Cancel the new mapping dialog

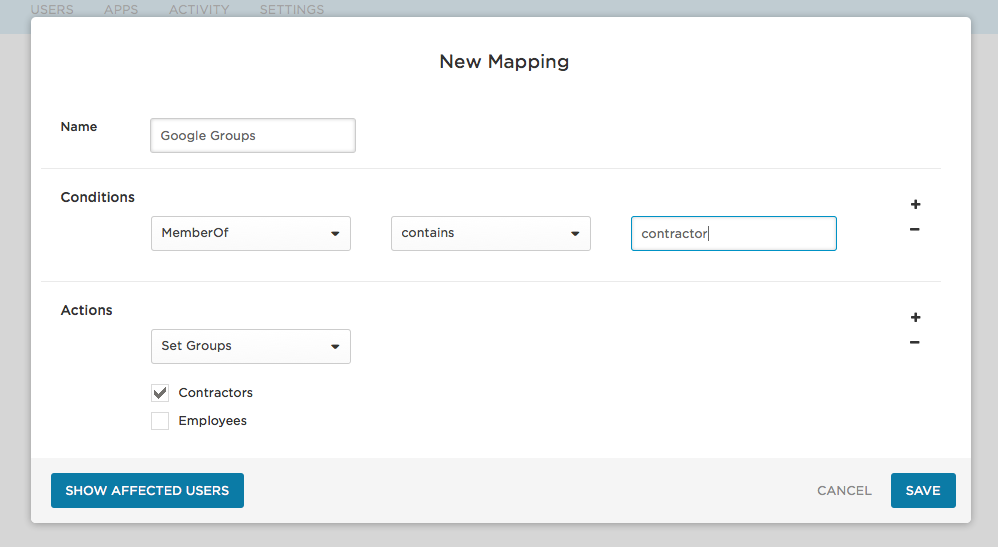point(845,491)
